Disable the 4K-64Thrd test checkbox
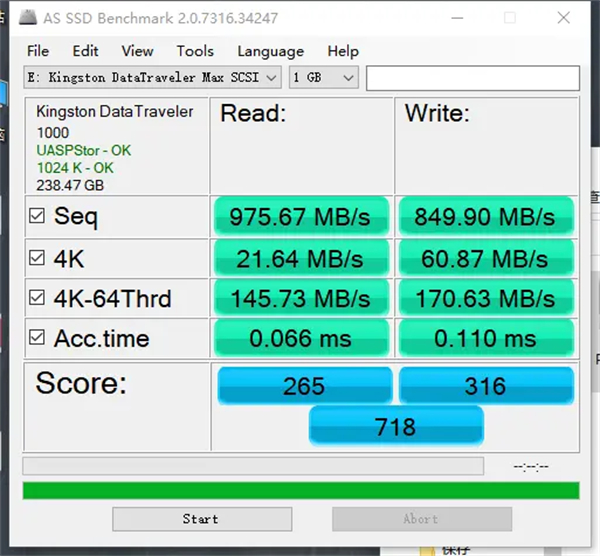Viewport: 600px width, 556px height. [37, 297]
